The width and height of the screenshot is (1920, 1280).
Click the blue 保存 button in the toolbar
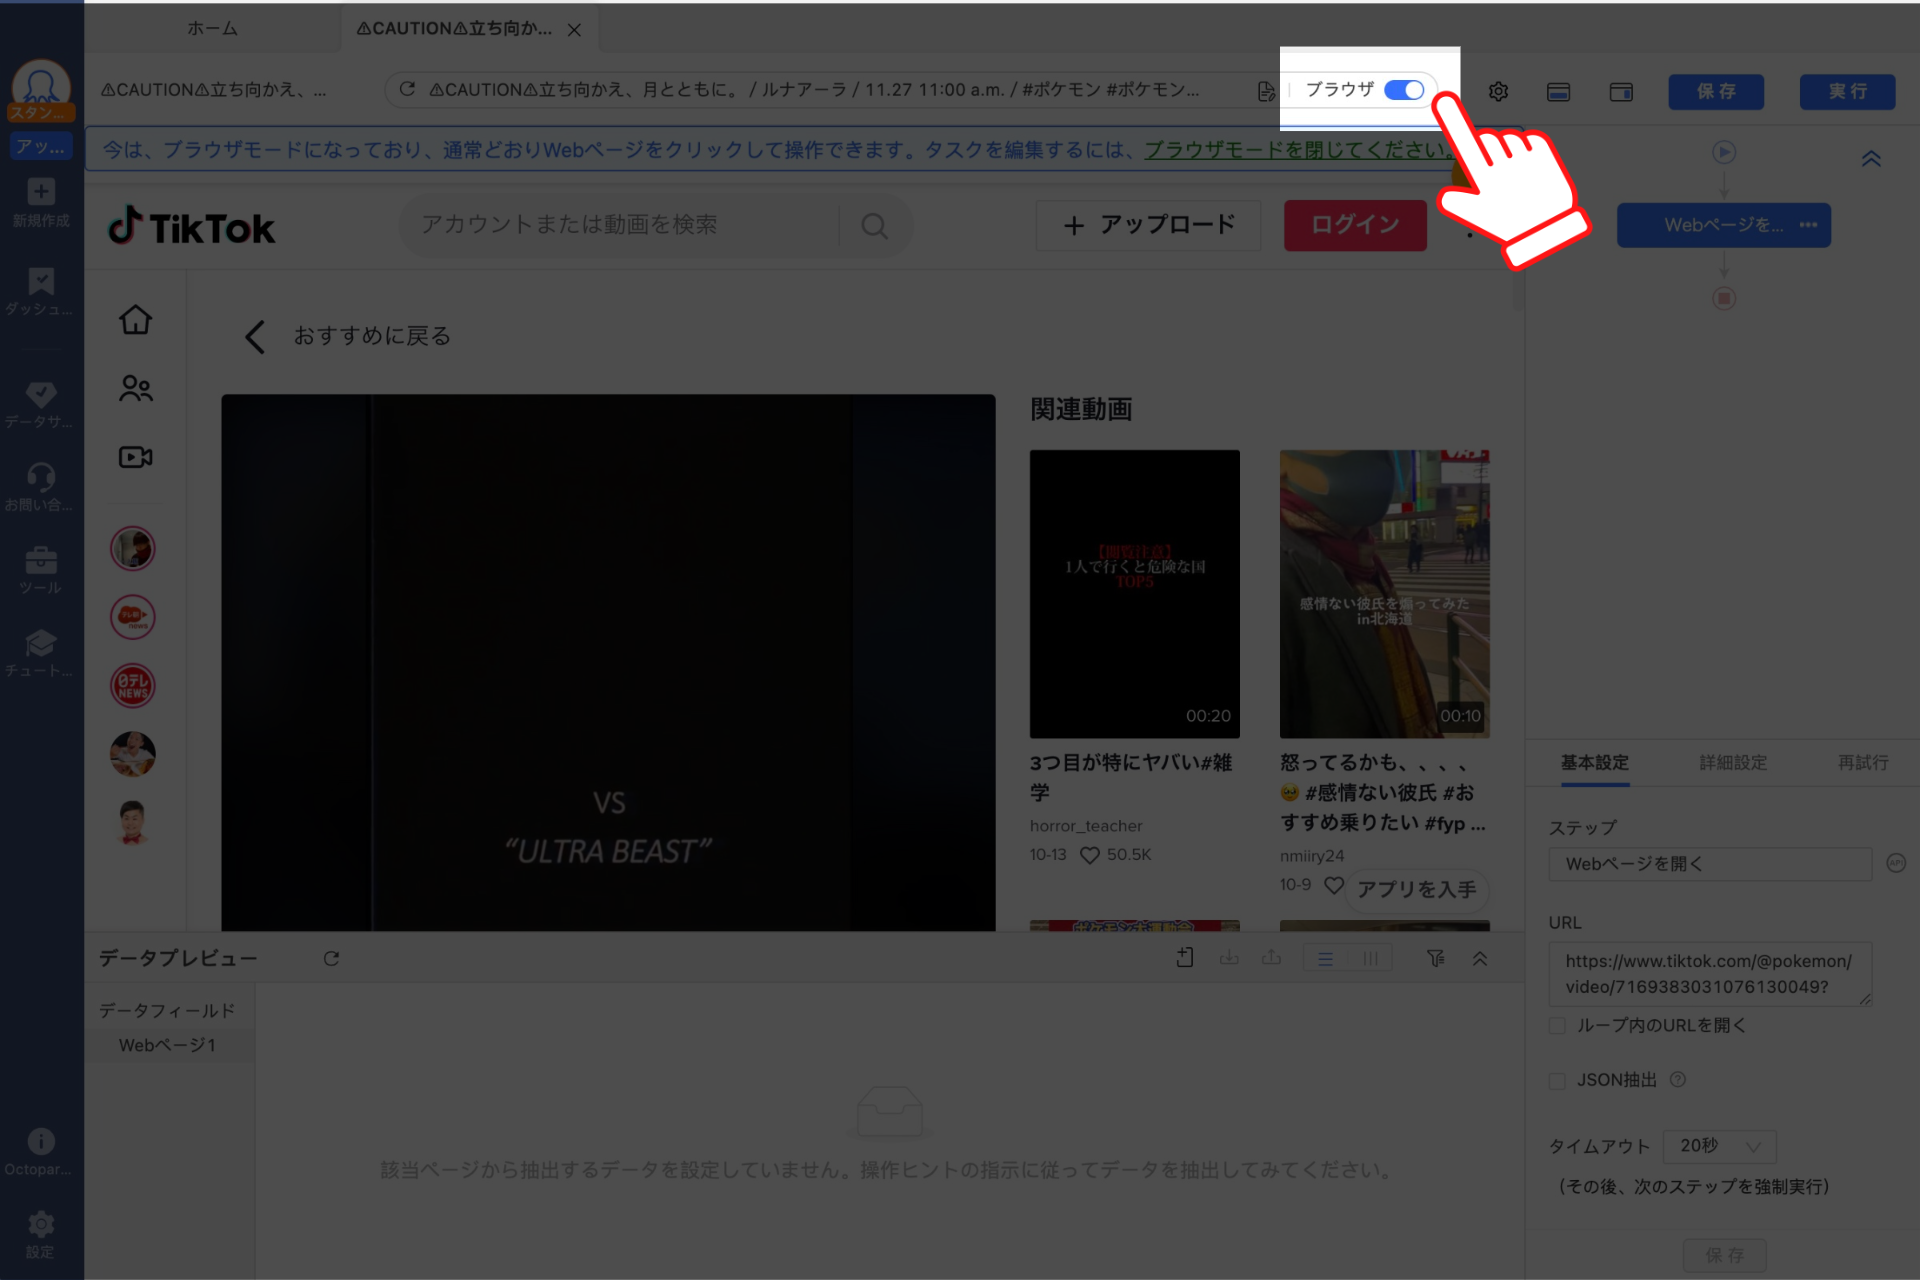[1716, 91]
